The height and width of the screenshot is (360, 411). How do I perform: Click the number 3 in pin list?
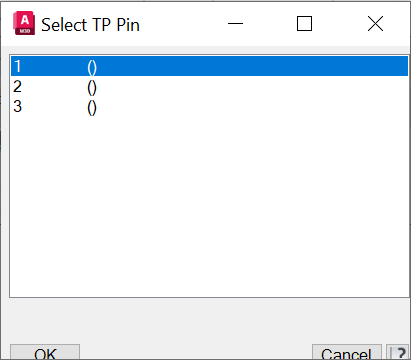click(17, 106)
